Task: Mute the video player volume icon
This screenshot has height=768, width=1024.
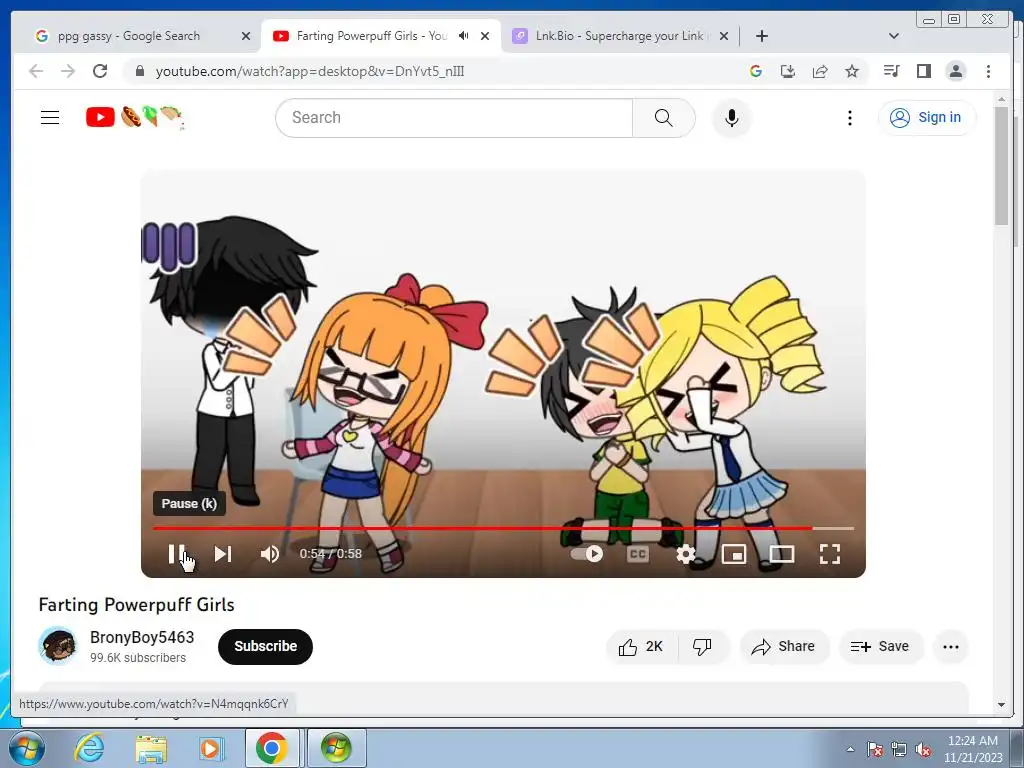Action: coord(270,554)
